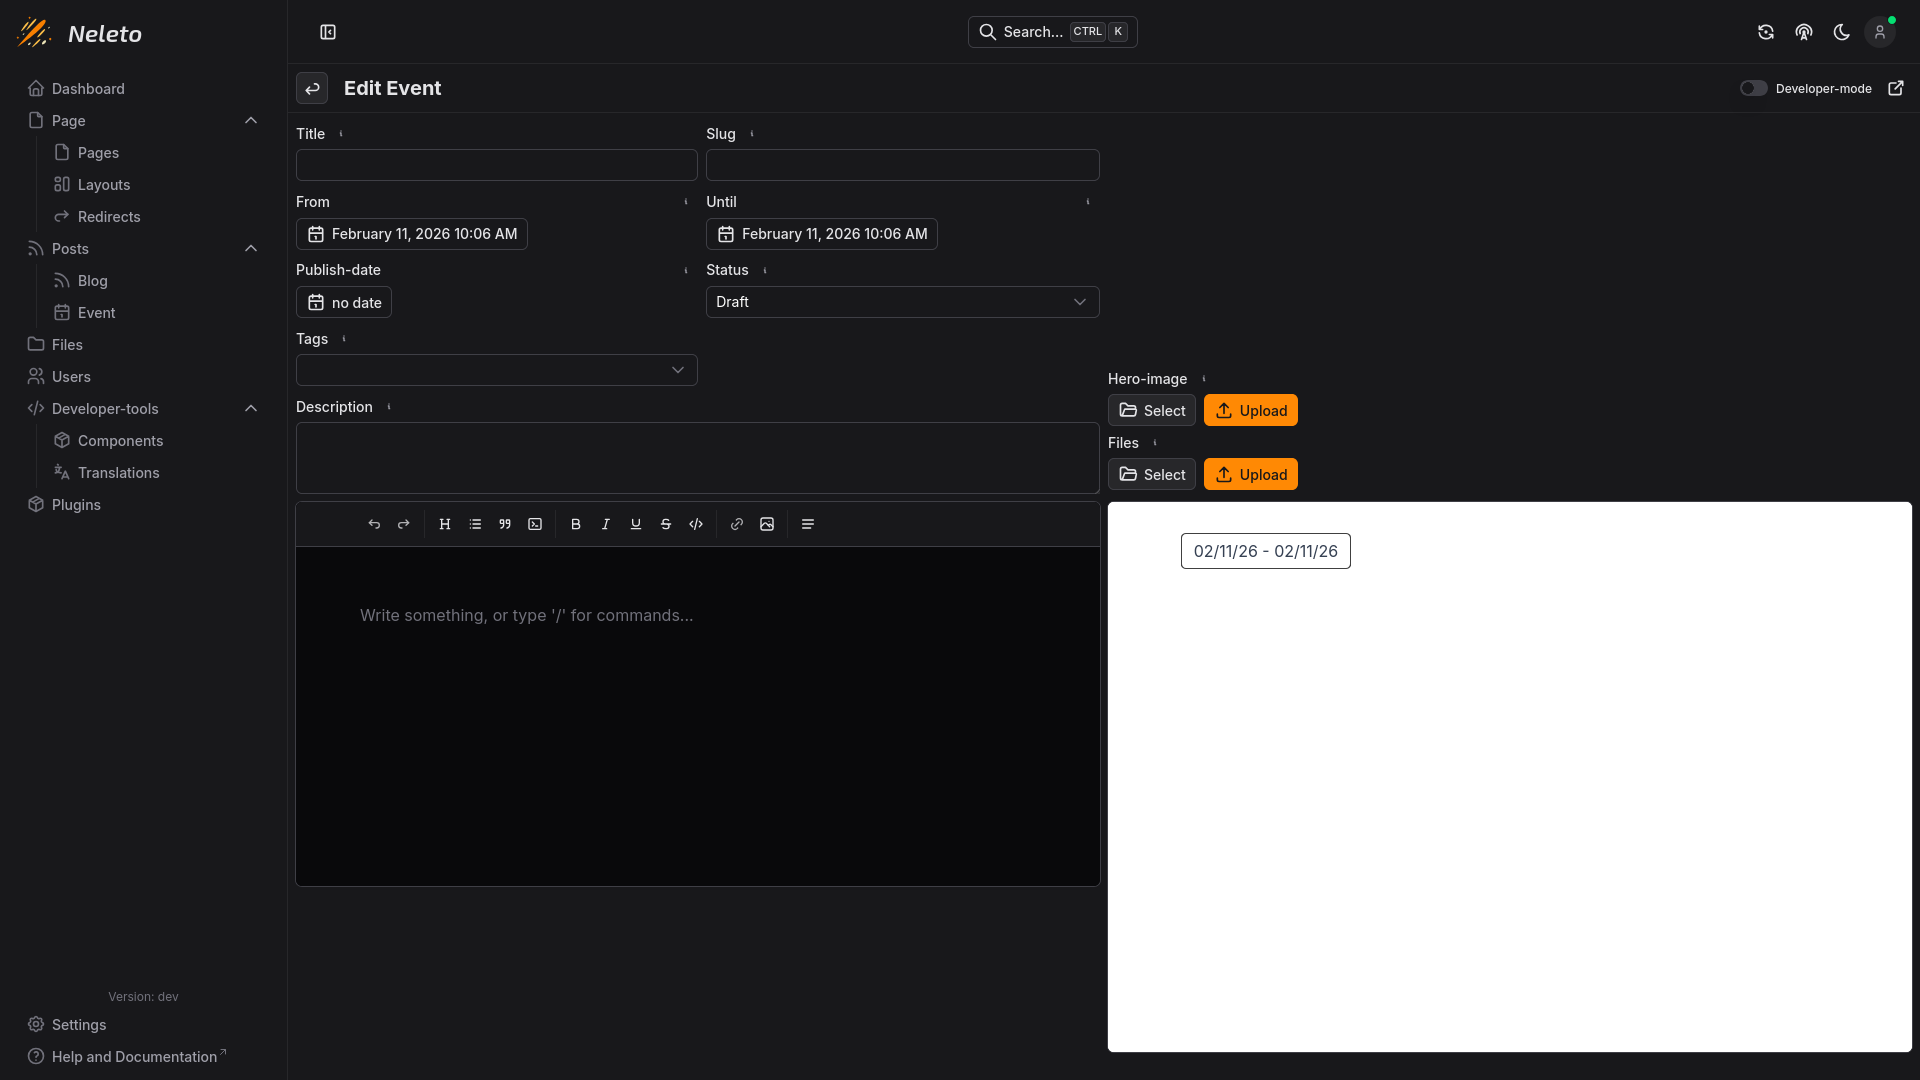Open the Status dropdown showing Draft
The width and height of the screenshot is (1920, 1080).
pyautogui.click(x=902, y=302)
